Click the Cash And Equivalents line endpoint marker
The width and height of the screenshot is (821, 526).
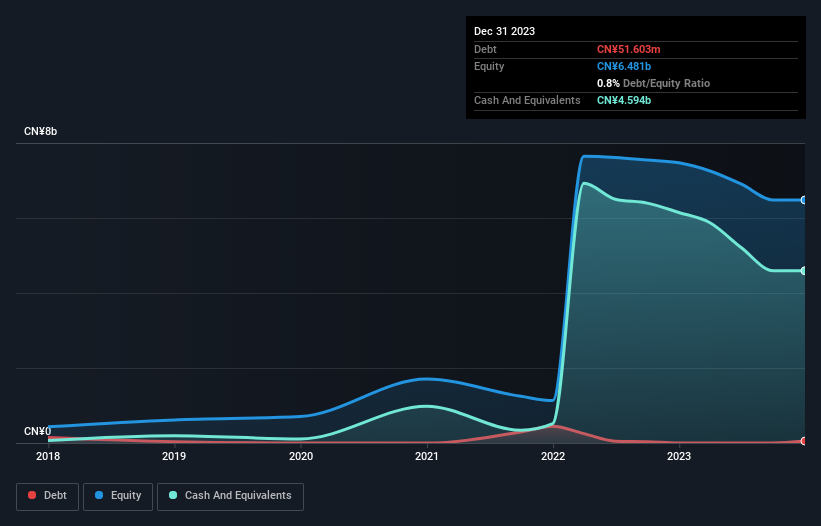[x=803, y=271]
